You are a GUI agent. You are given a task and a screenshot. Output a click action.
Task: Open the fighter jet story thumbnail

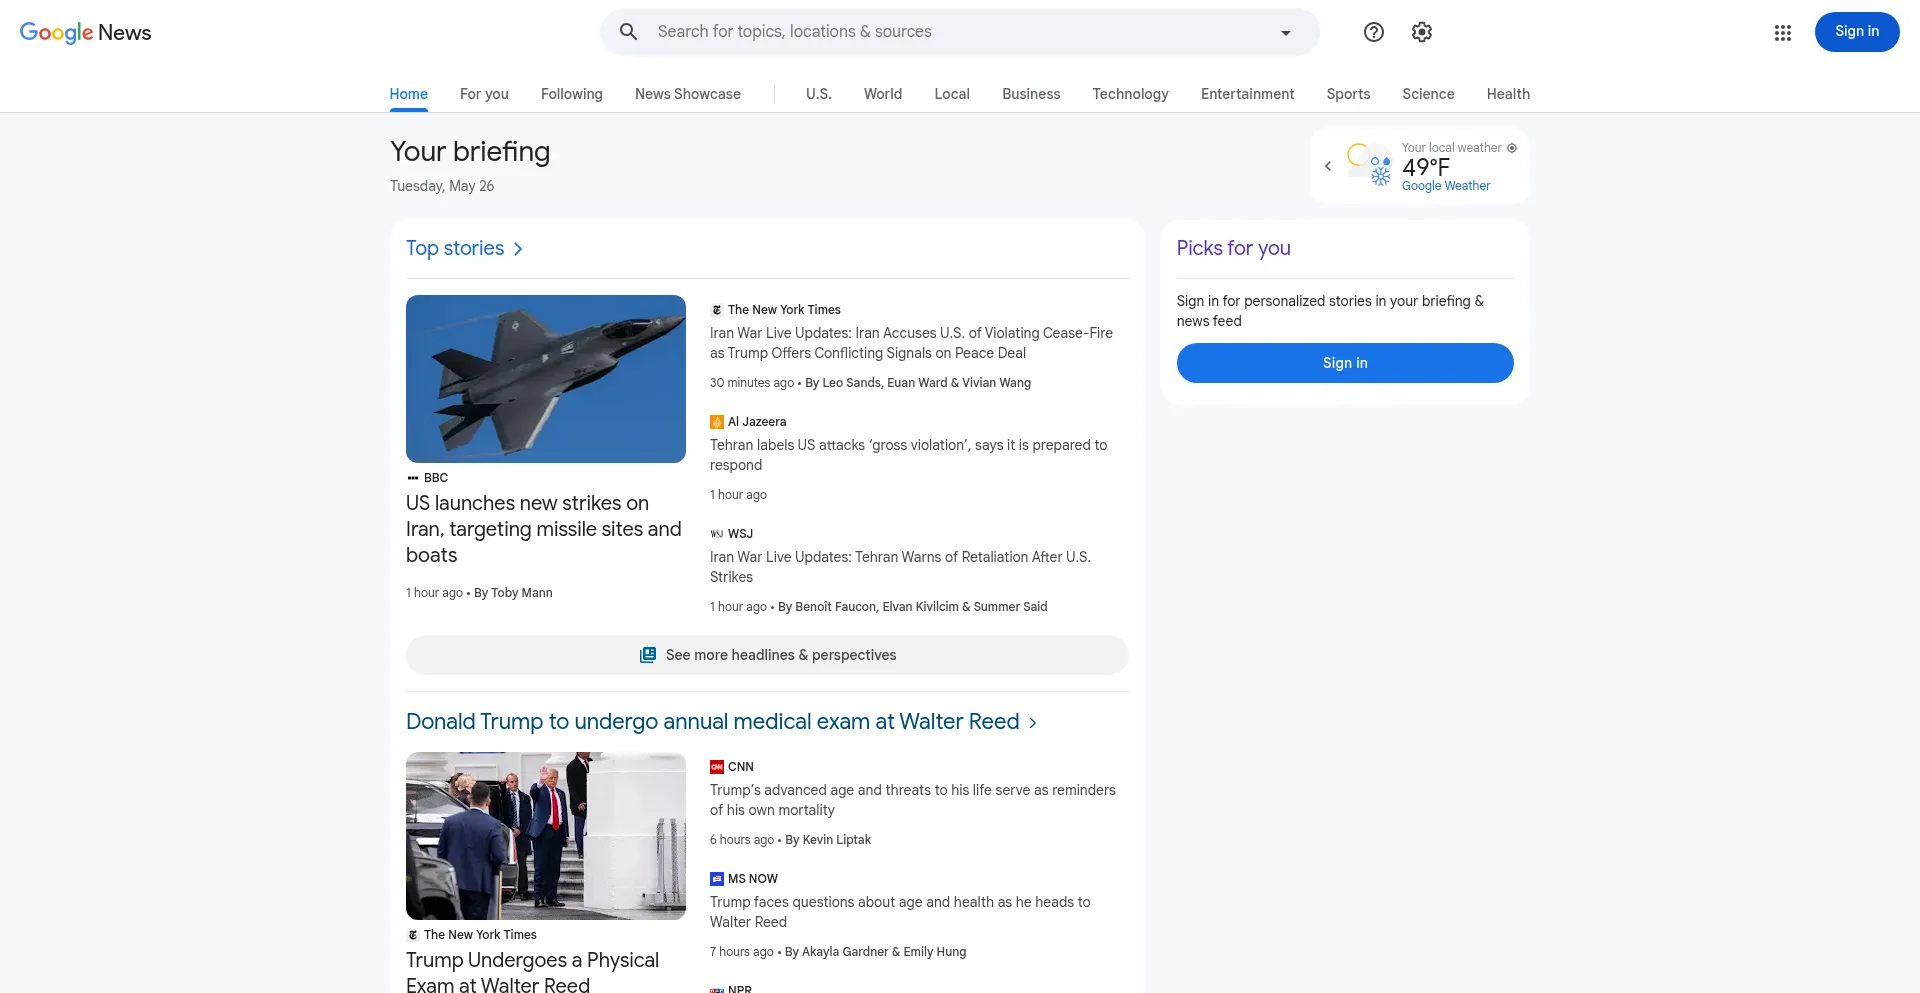pyautogui.click(x=546, y=379)
